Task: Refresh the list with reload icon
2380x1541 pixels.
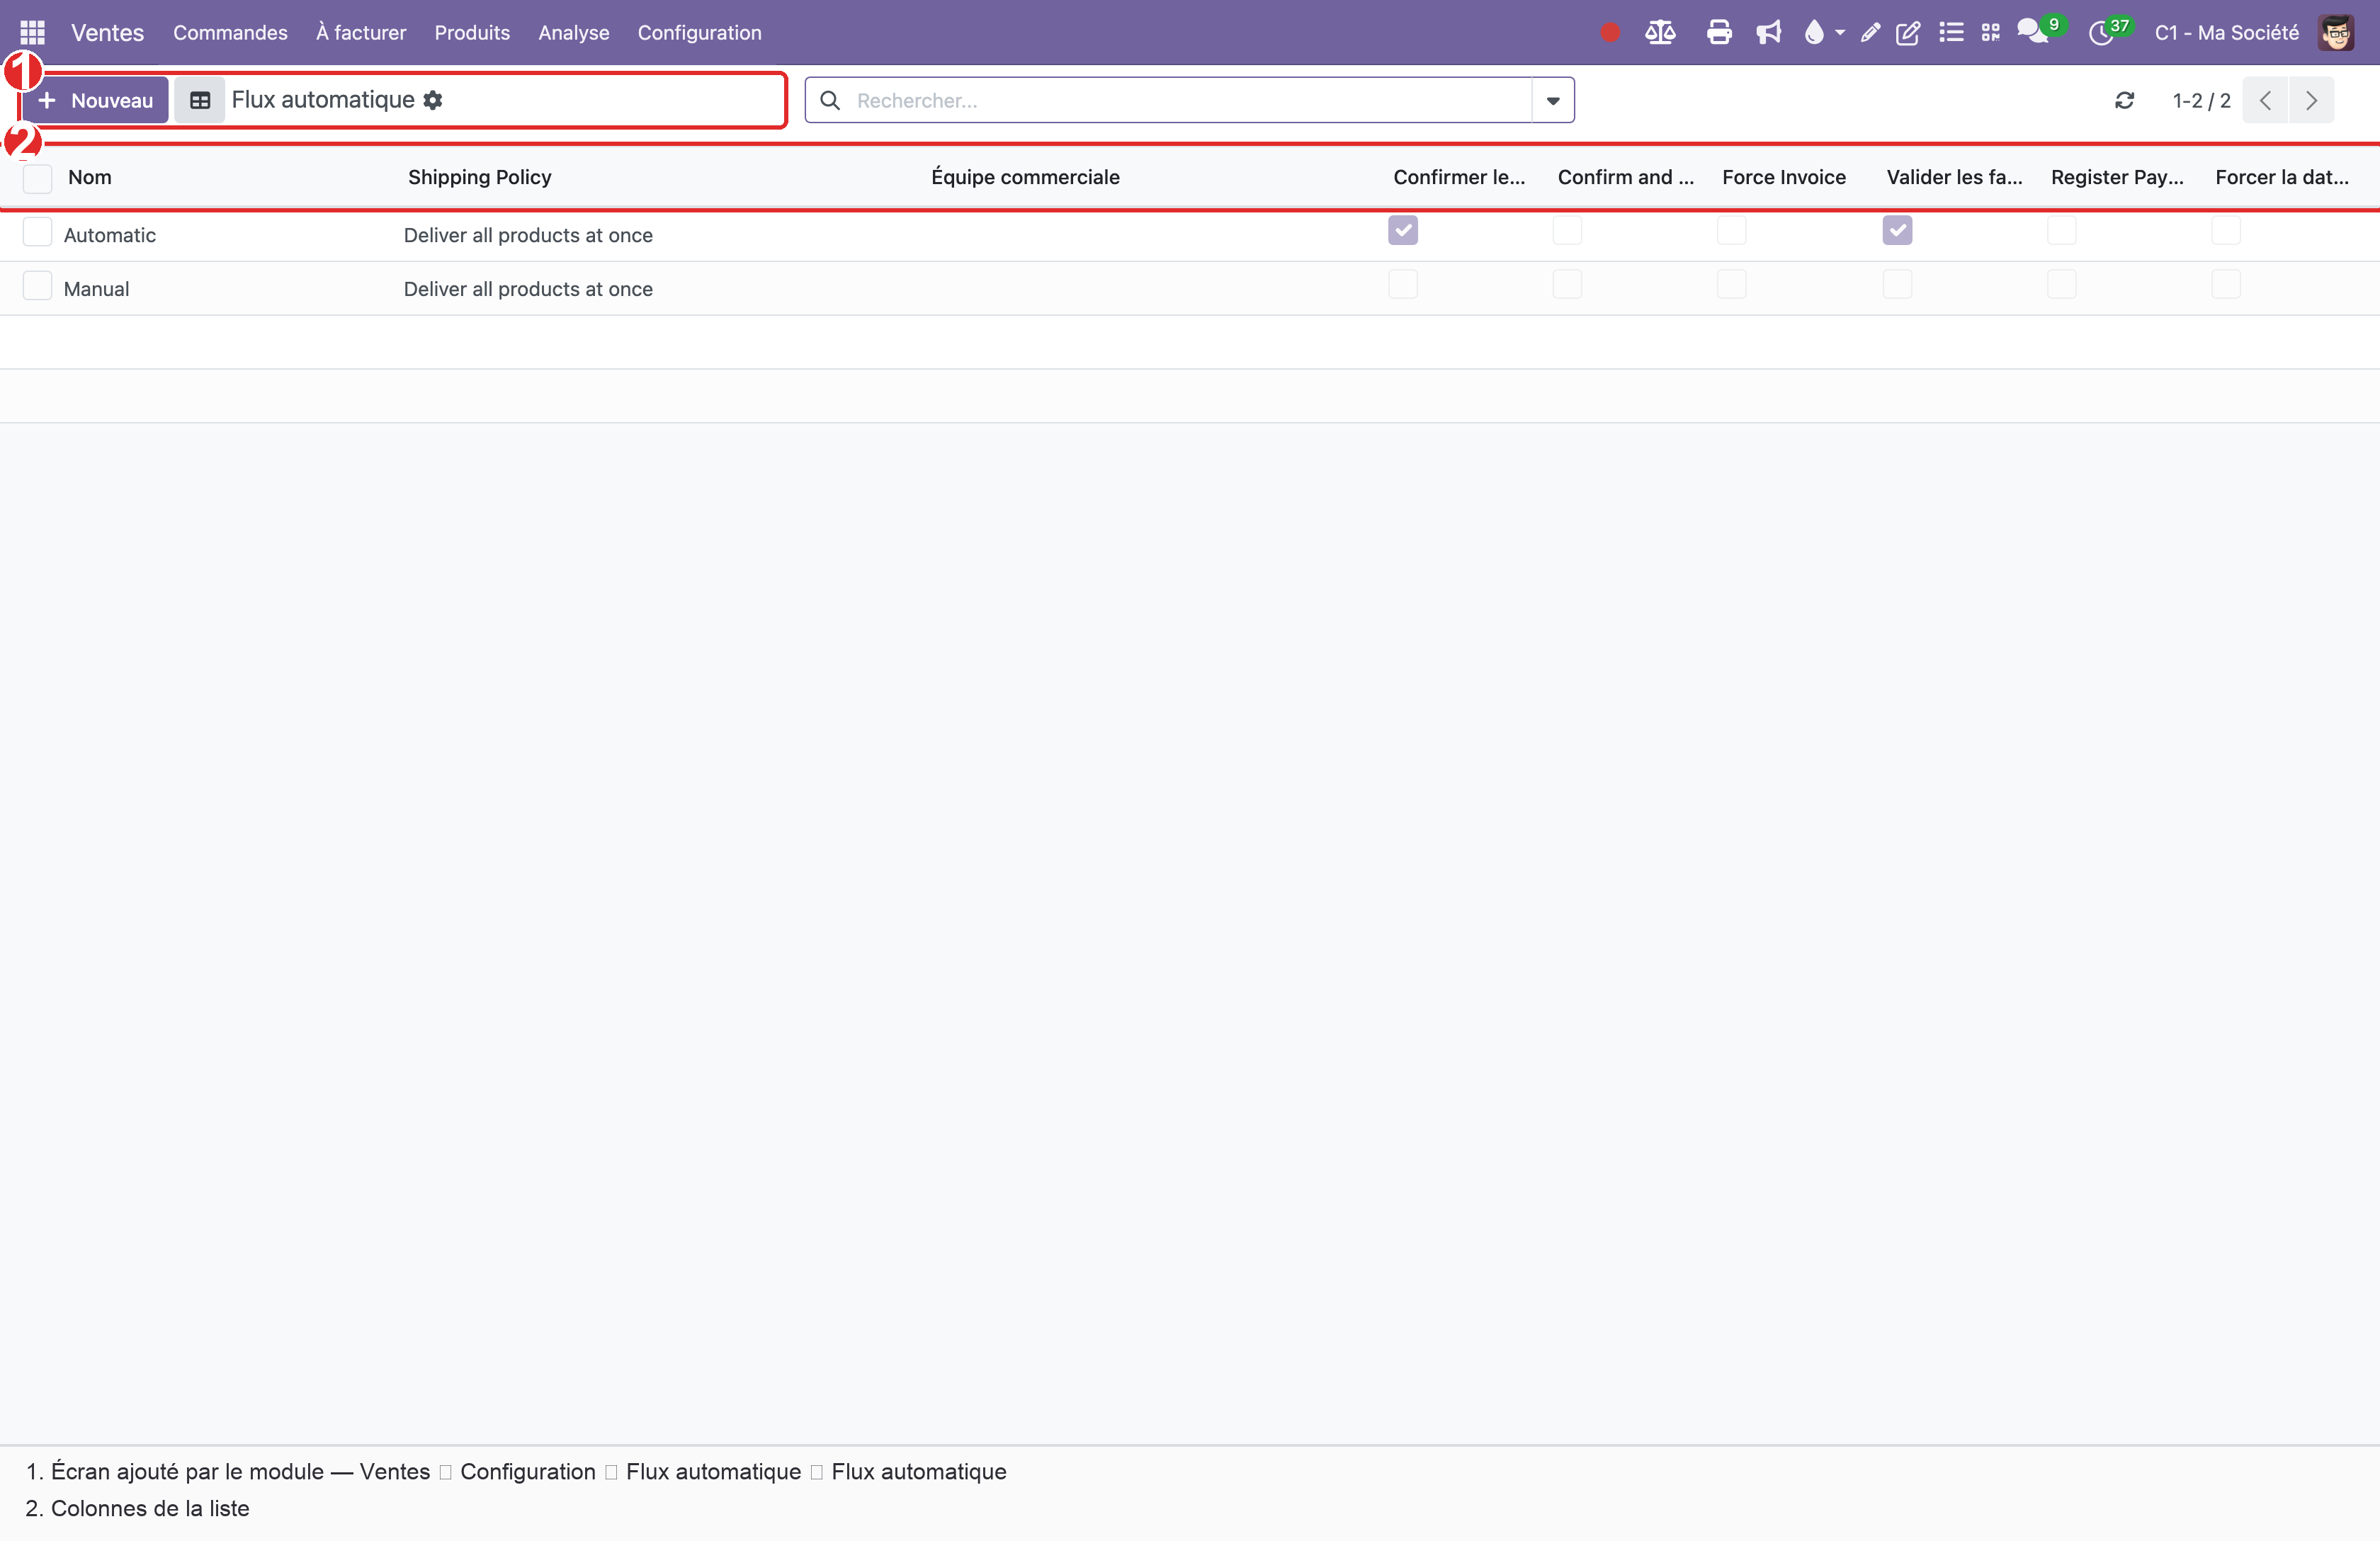Action: point(2124,100)
